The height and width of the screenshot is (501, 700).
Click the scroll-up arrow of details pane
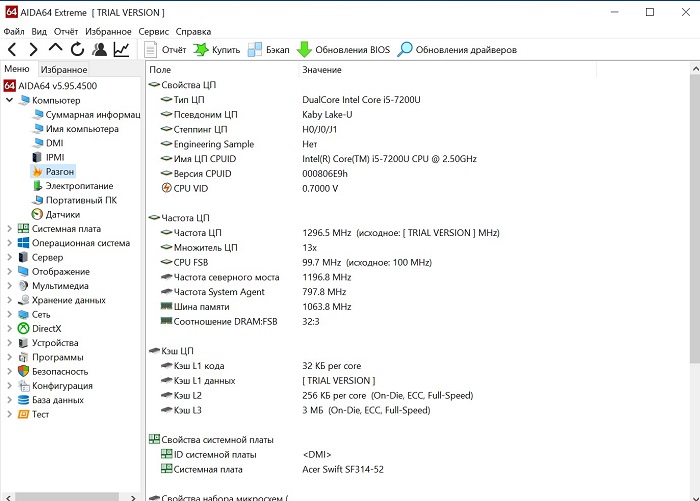tap(695, 69)
